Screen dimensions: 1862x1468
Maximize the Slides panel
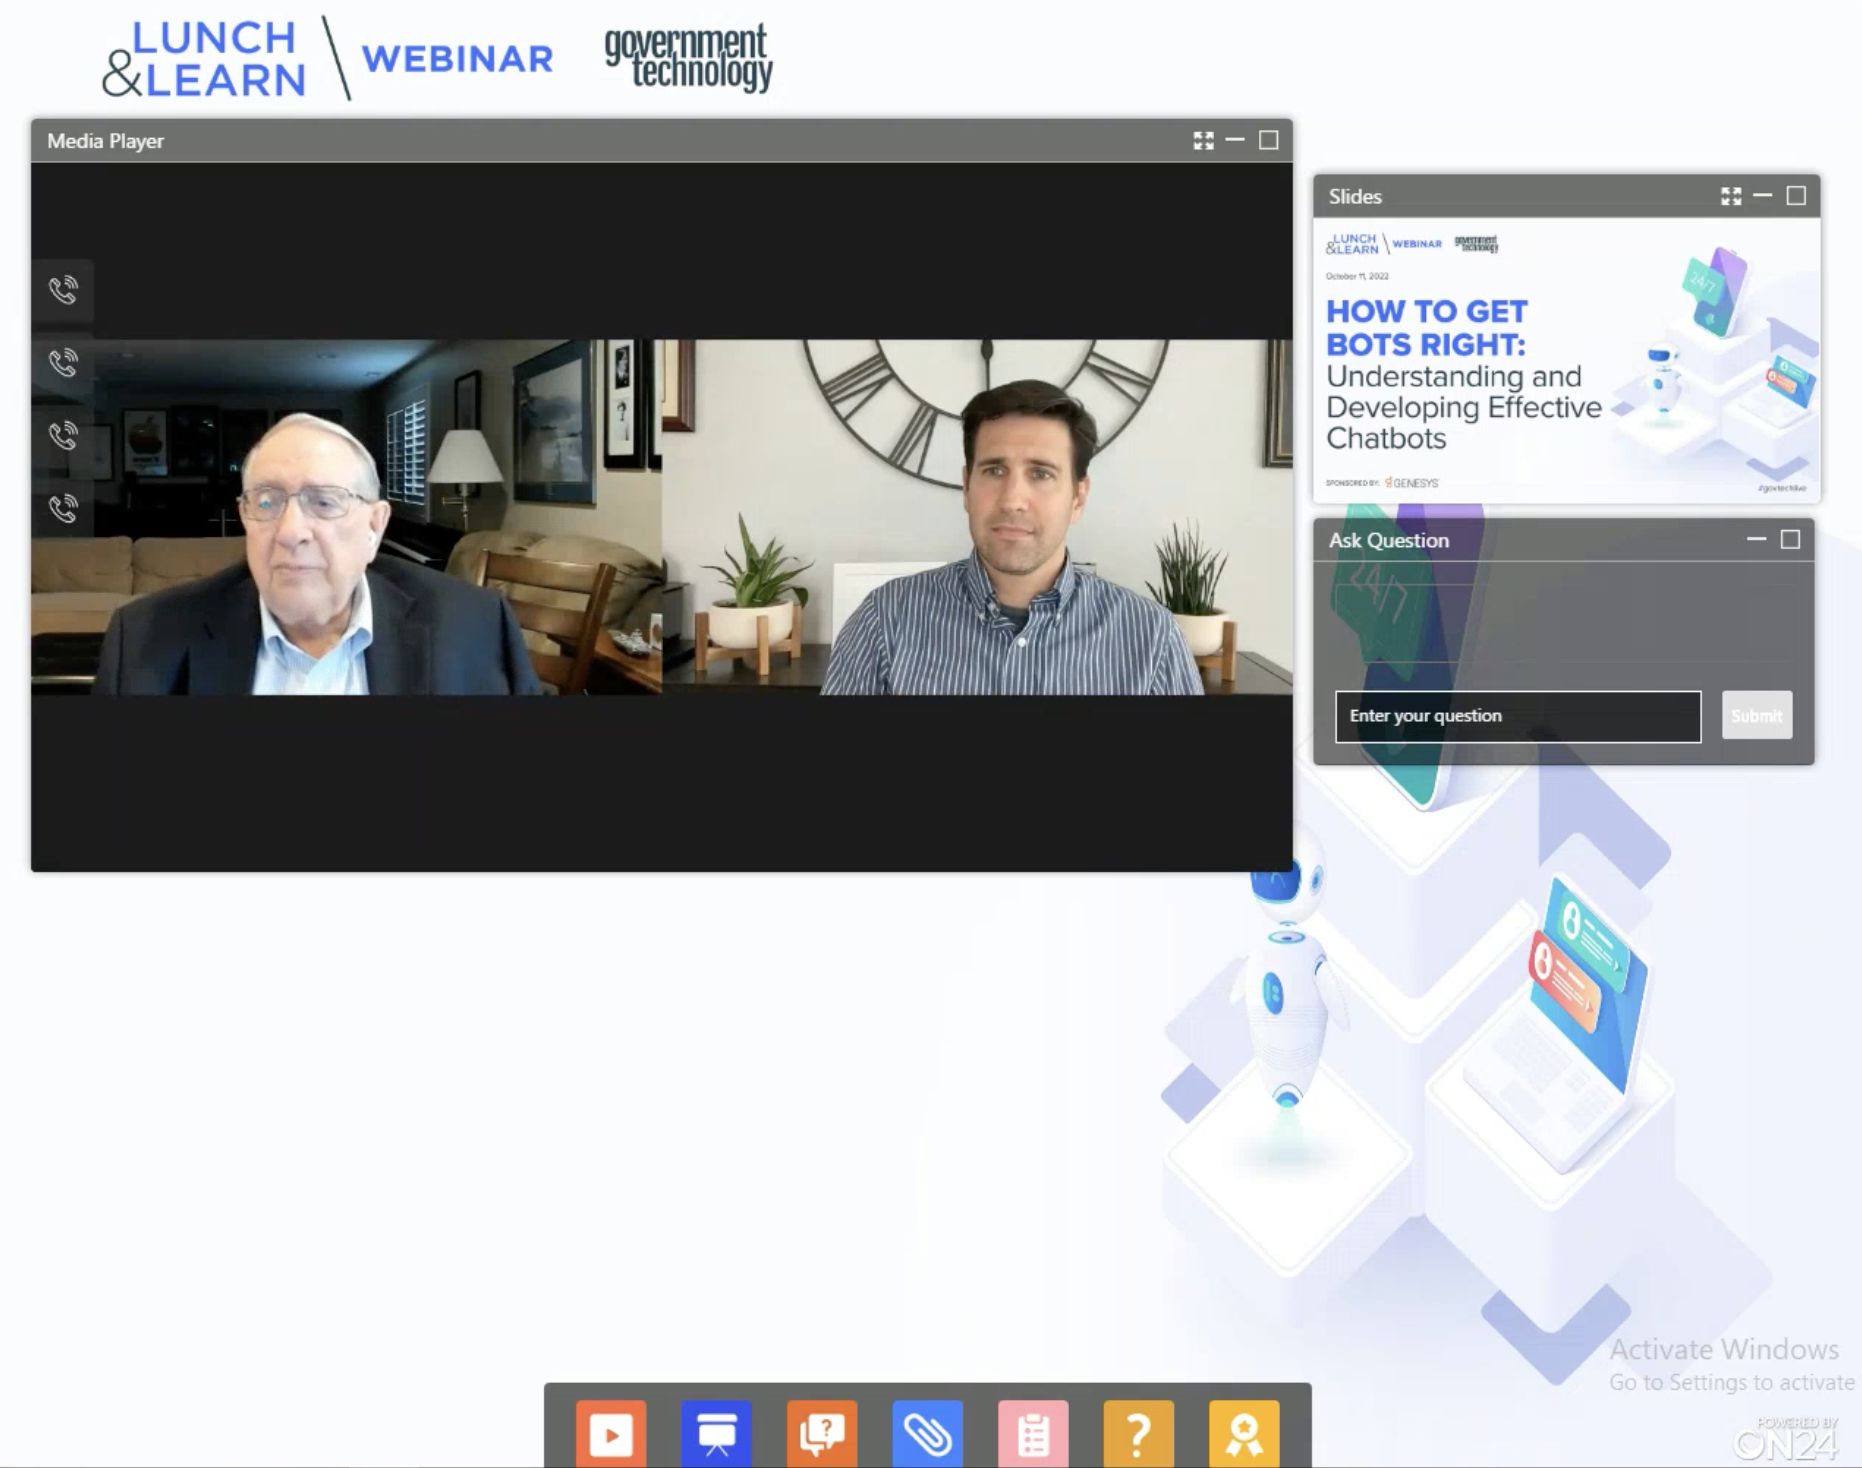point(1796,196)
